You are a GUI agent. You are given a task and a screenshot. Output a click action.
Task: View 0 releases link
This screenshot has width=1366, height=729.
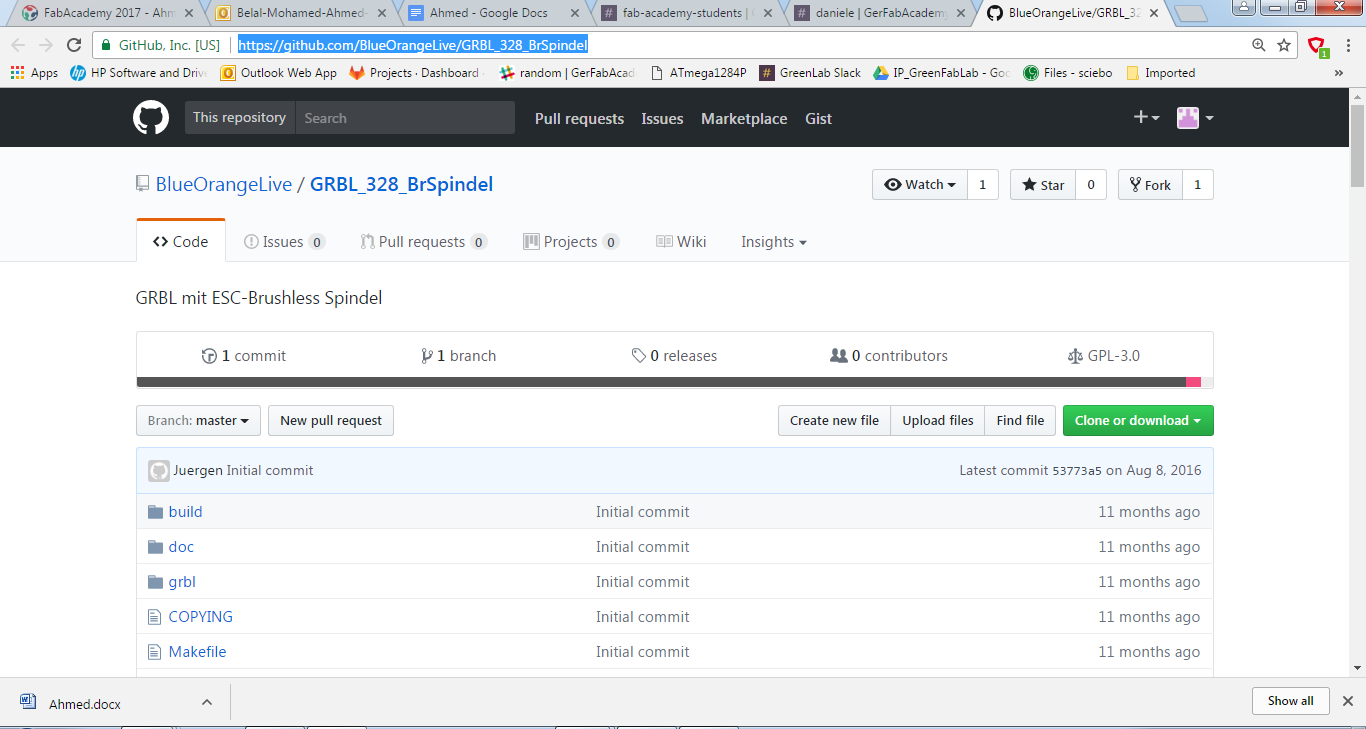tap(674, 356)
